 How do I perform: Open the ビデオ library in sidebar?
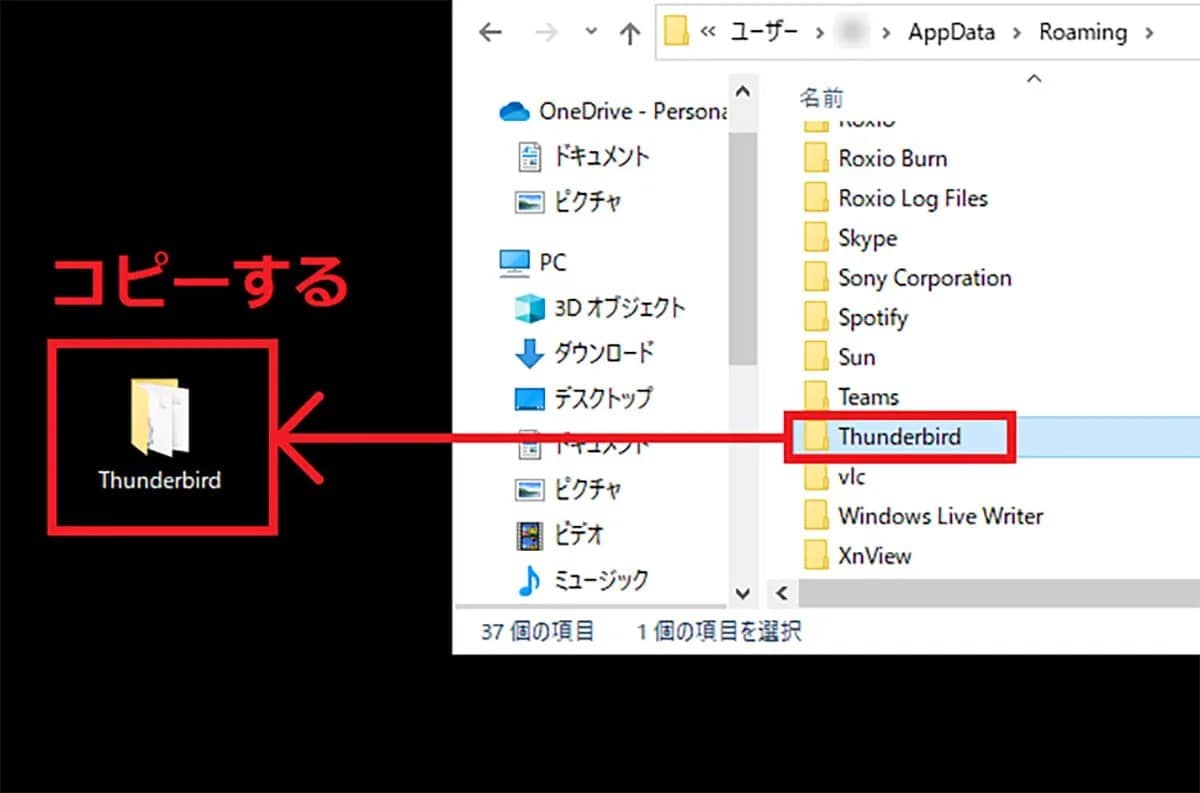click(x=560, y=534)
